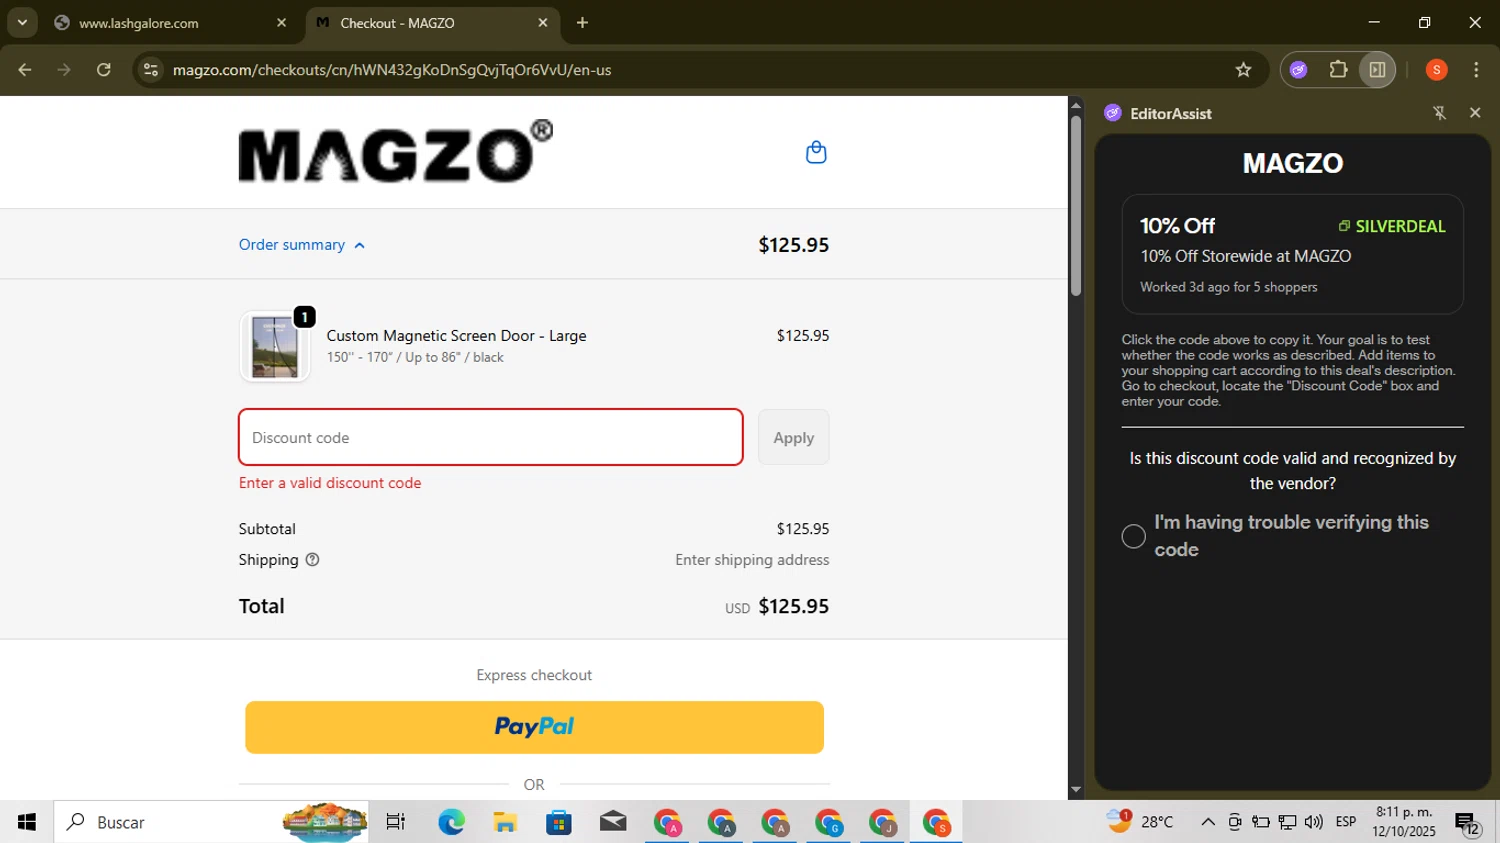This screenshot has height=843, width=1500.
Task: Launch Microsoft Edge from the taskbar
Action: pyautogui.click(x=451, y=822)
